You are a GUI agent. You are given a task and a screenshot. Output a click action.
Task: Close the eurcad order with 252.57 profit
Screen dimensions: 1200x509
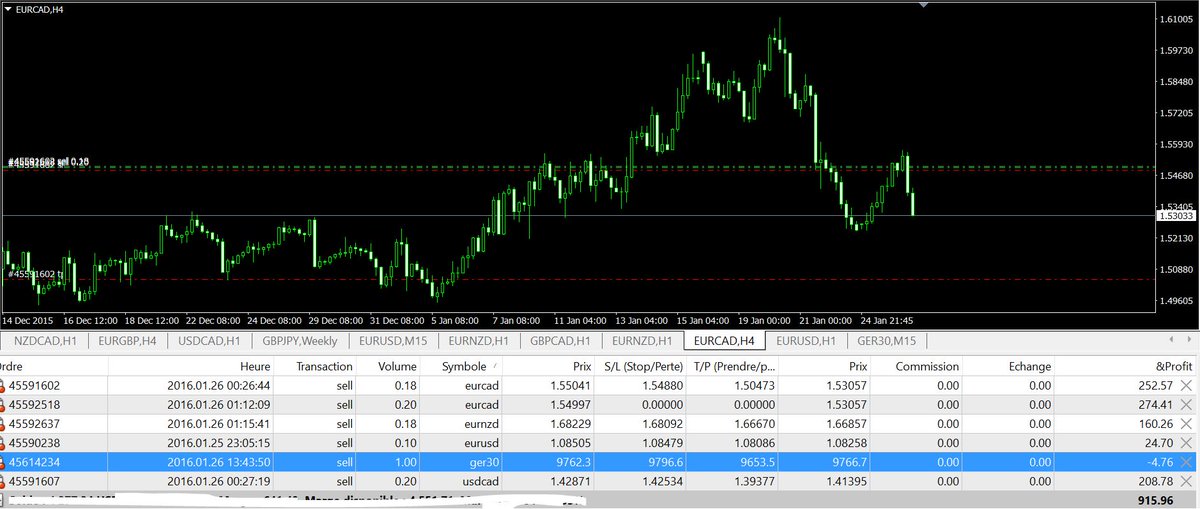[1187, 385]
